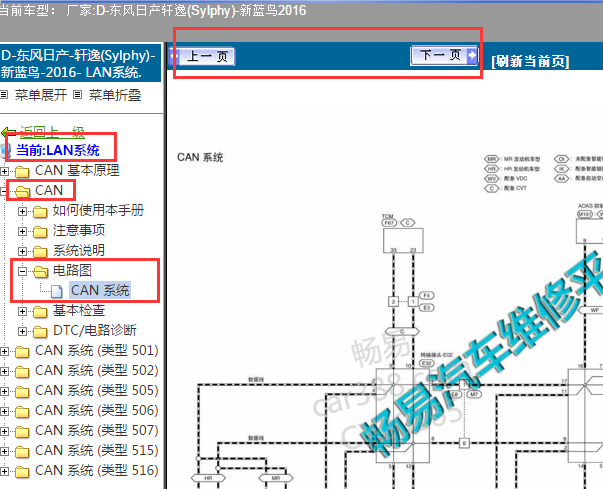Screen dimensions: 603x489
Task: Open CAN 系统 (类型 505) item
Action: [97, 390]
